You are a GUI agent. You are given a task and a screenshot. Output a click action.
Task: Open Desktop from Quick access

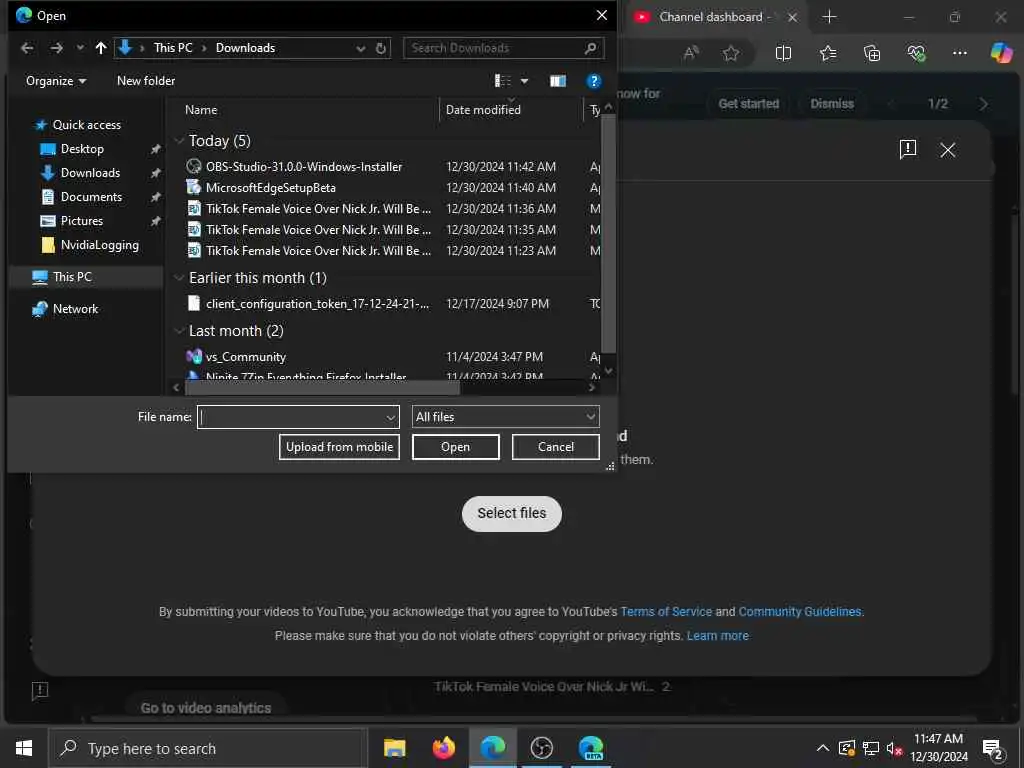[x=82, y=149]
